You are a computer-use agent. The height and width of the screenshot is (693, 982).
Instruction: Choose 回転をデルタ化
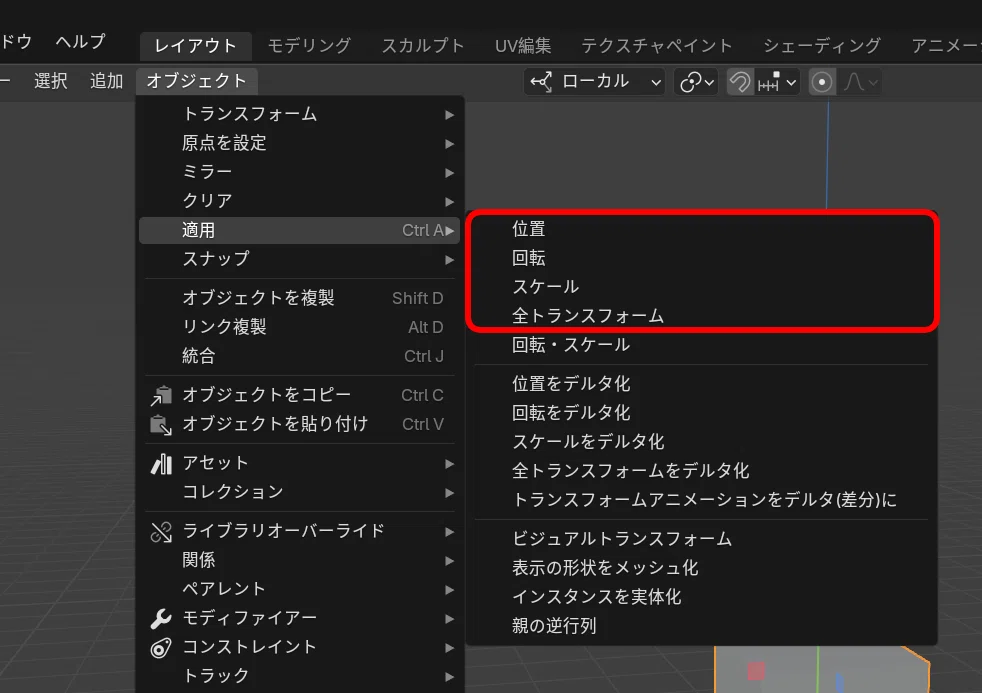pos(701,413)
